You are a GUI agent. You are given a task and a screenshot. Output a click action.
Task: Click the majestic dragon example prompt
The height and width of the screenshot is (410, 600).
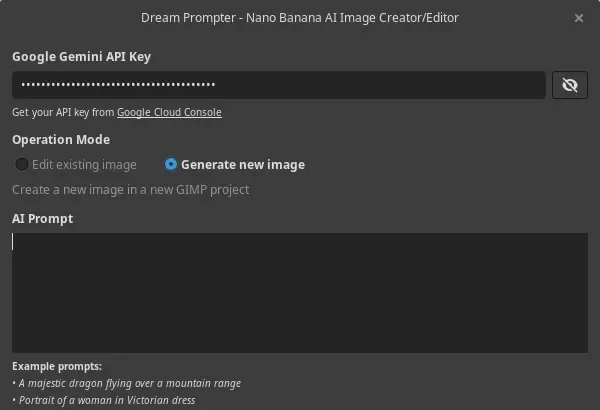coord(130,383)
